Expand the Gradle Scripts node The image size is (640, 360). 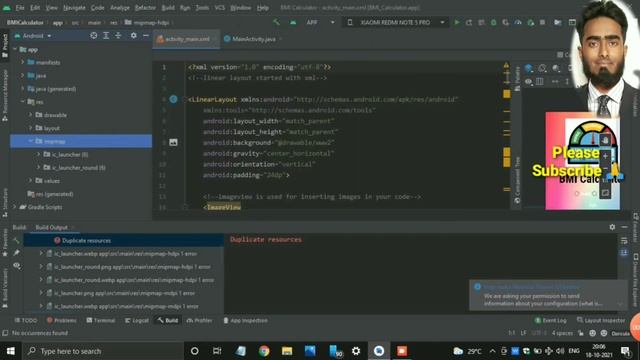15,207
